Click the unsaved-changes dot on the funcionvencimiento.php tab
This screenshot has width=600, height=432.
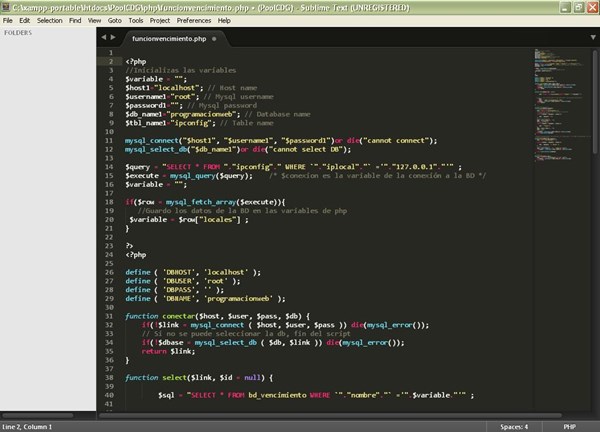(x=214, y=39)
